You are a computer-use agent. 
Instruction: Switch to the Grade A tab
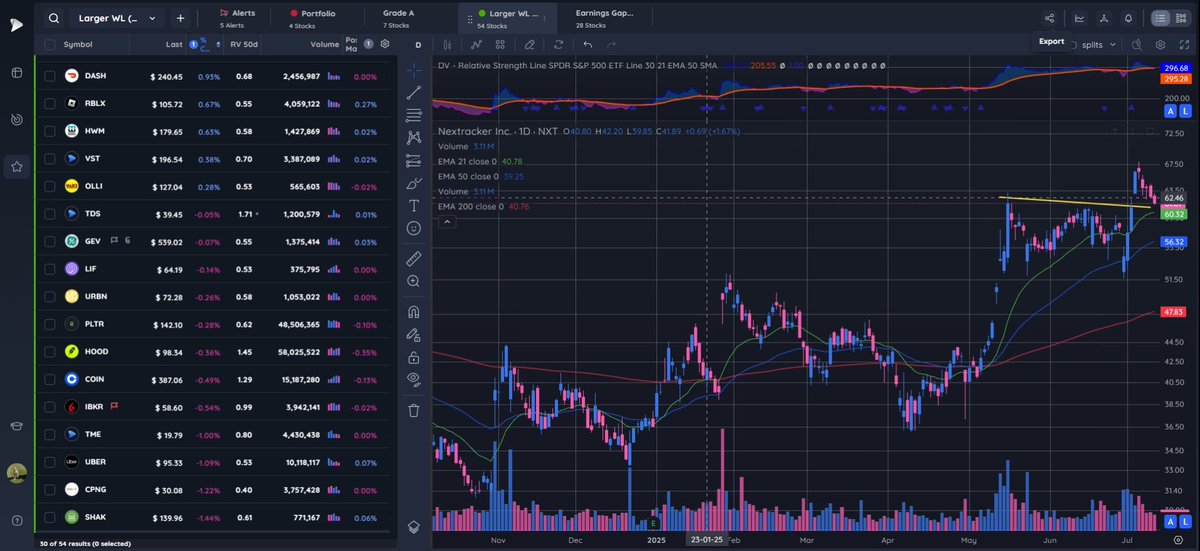coord(398,18)
